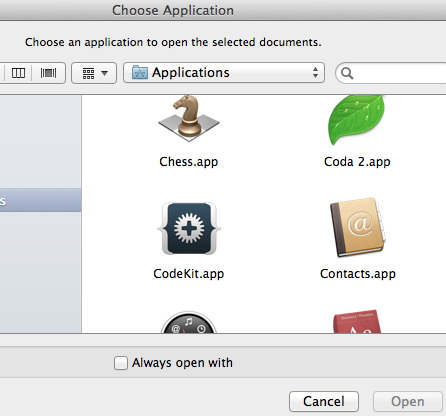Click inside the search field
The height and width of the screenshot is (416, 446).
tap(392, 73)
